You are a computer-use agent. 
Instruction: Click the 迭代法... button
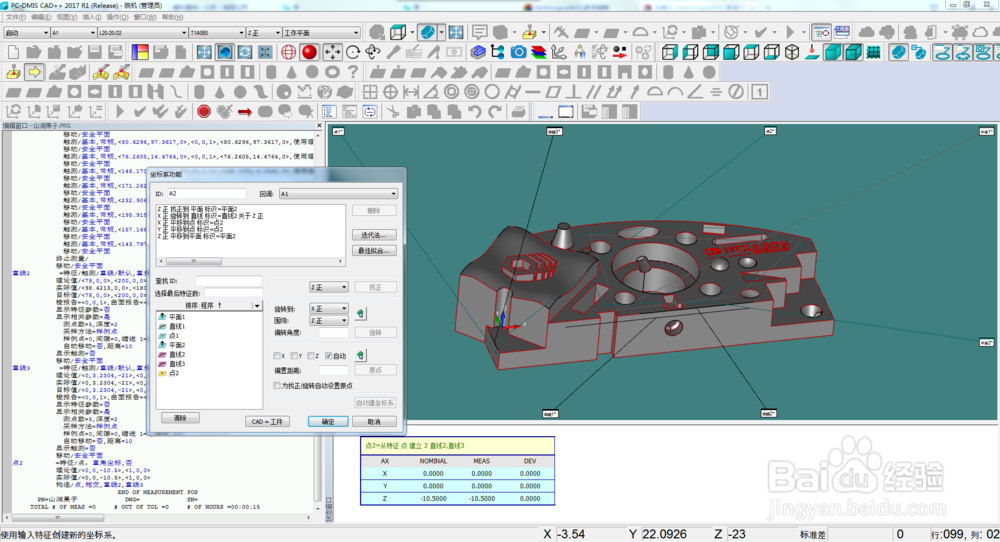pos(374,235)
